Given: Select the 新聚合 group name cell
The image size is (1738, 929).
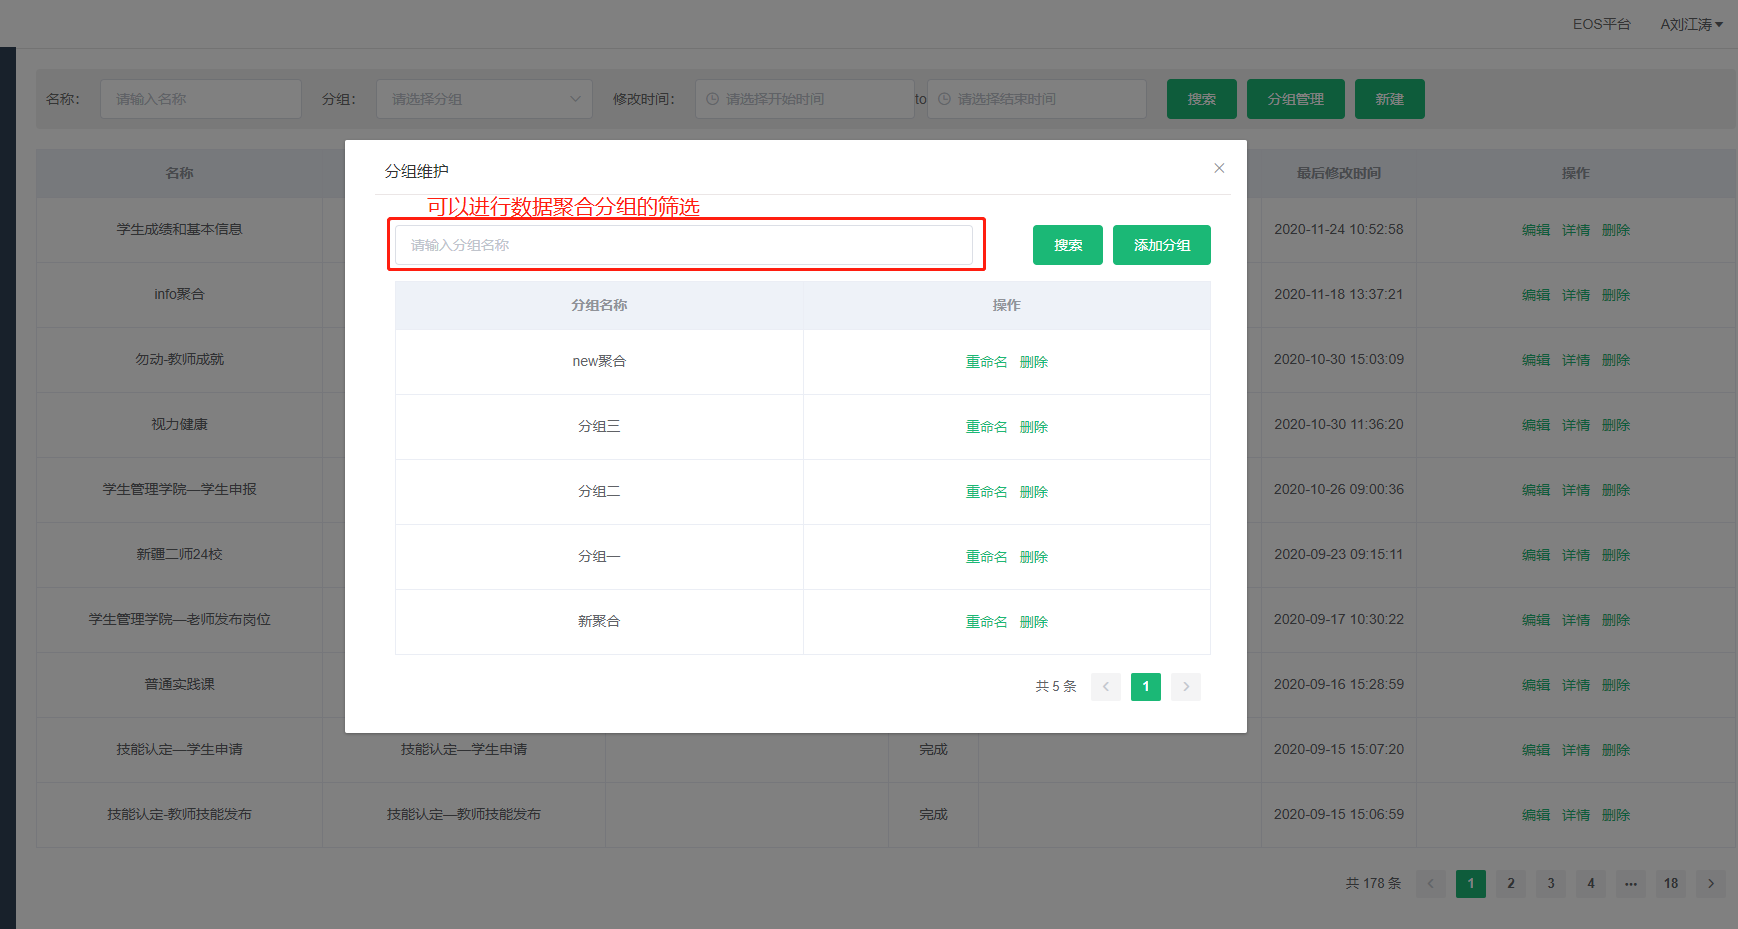Looking at the screenshot, I should click(599, 622).
